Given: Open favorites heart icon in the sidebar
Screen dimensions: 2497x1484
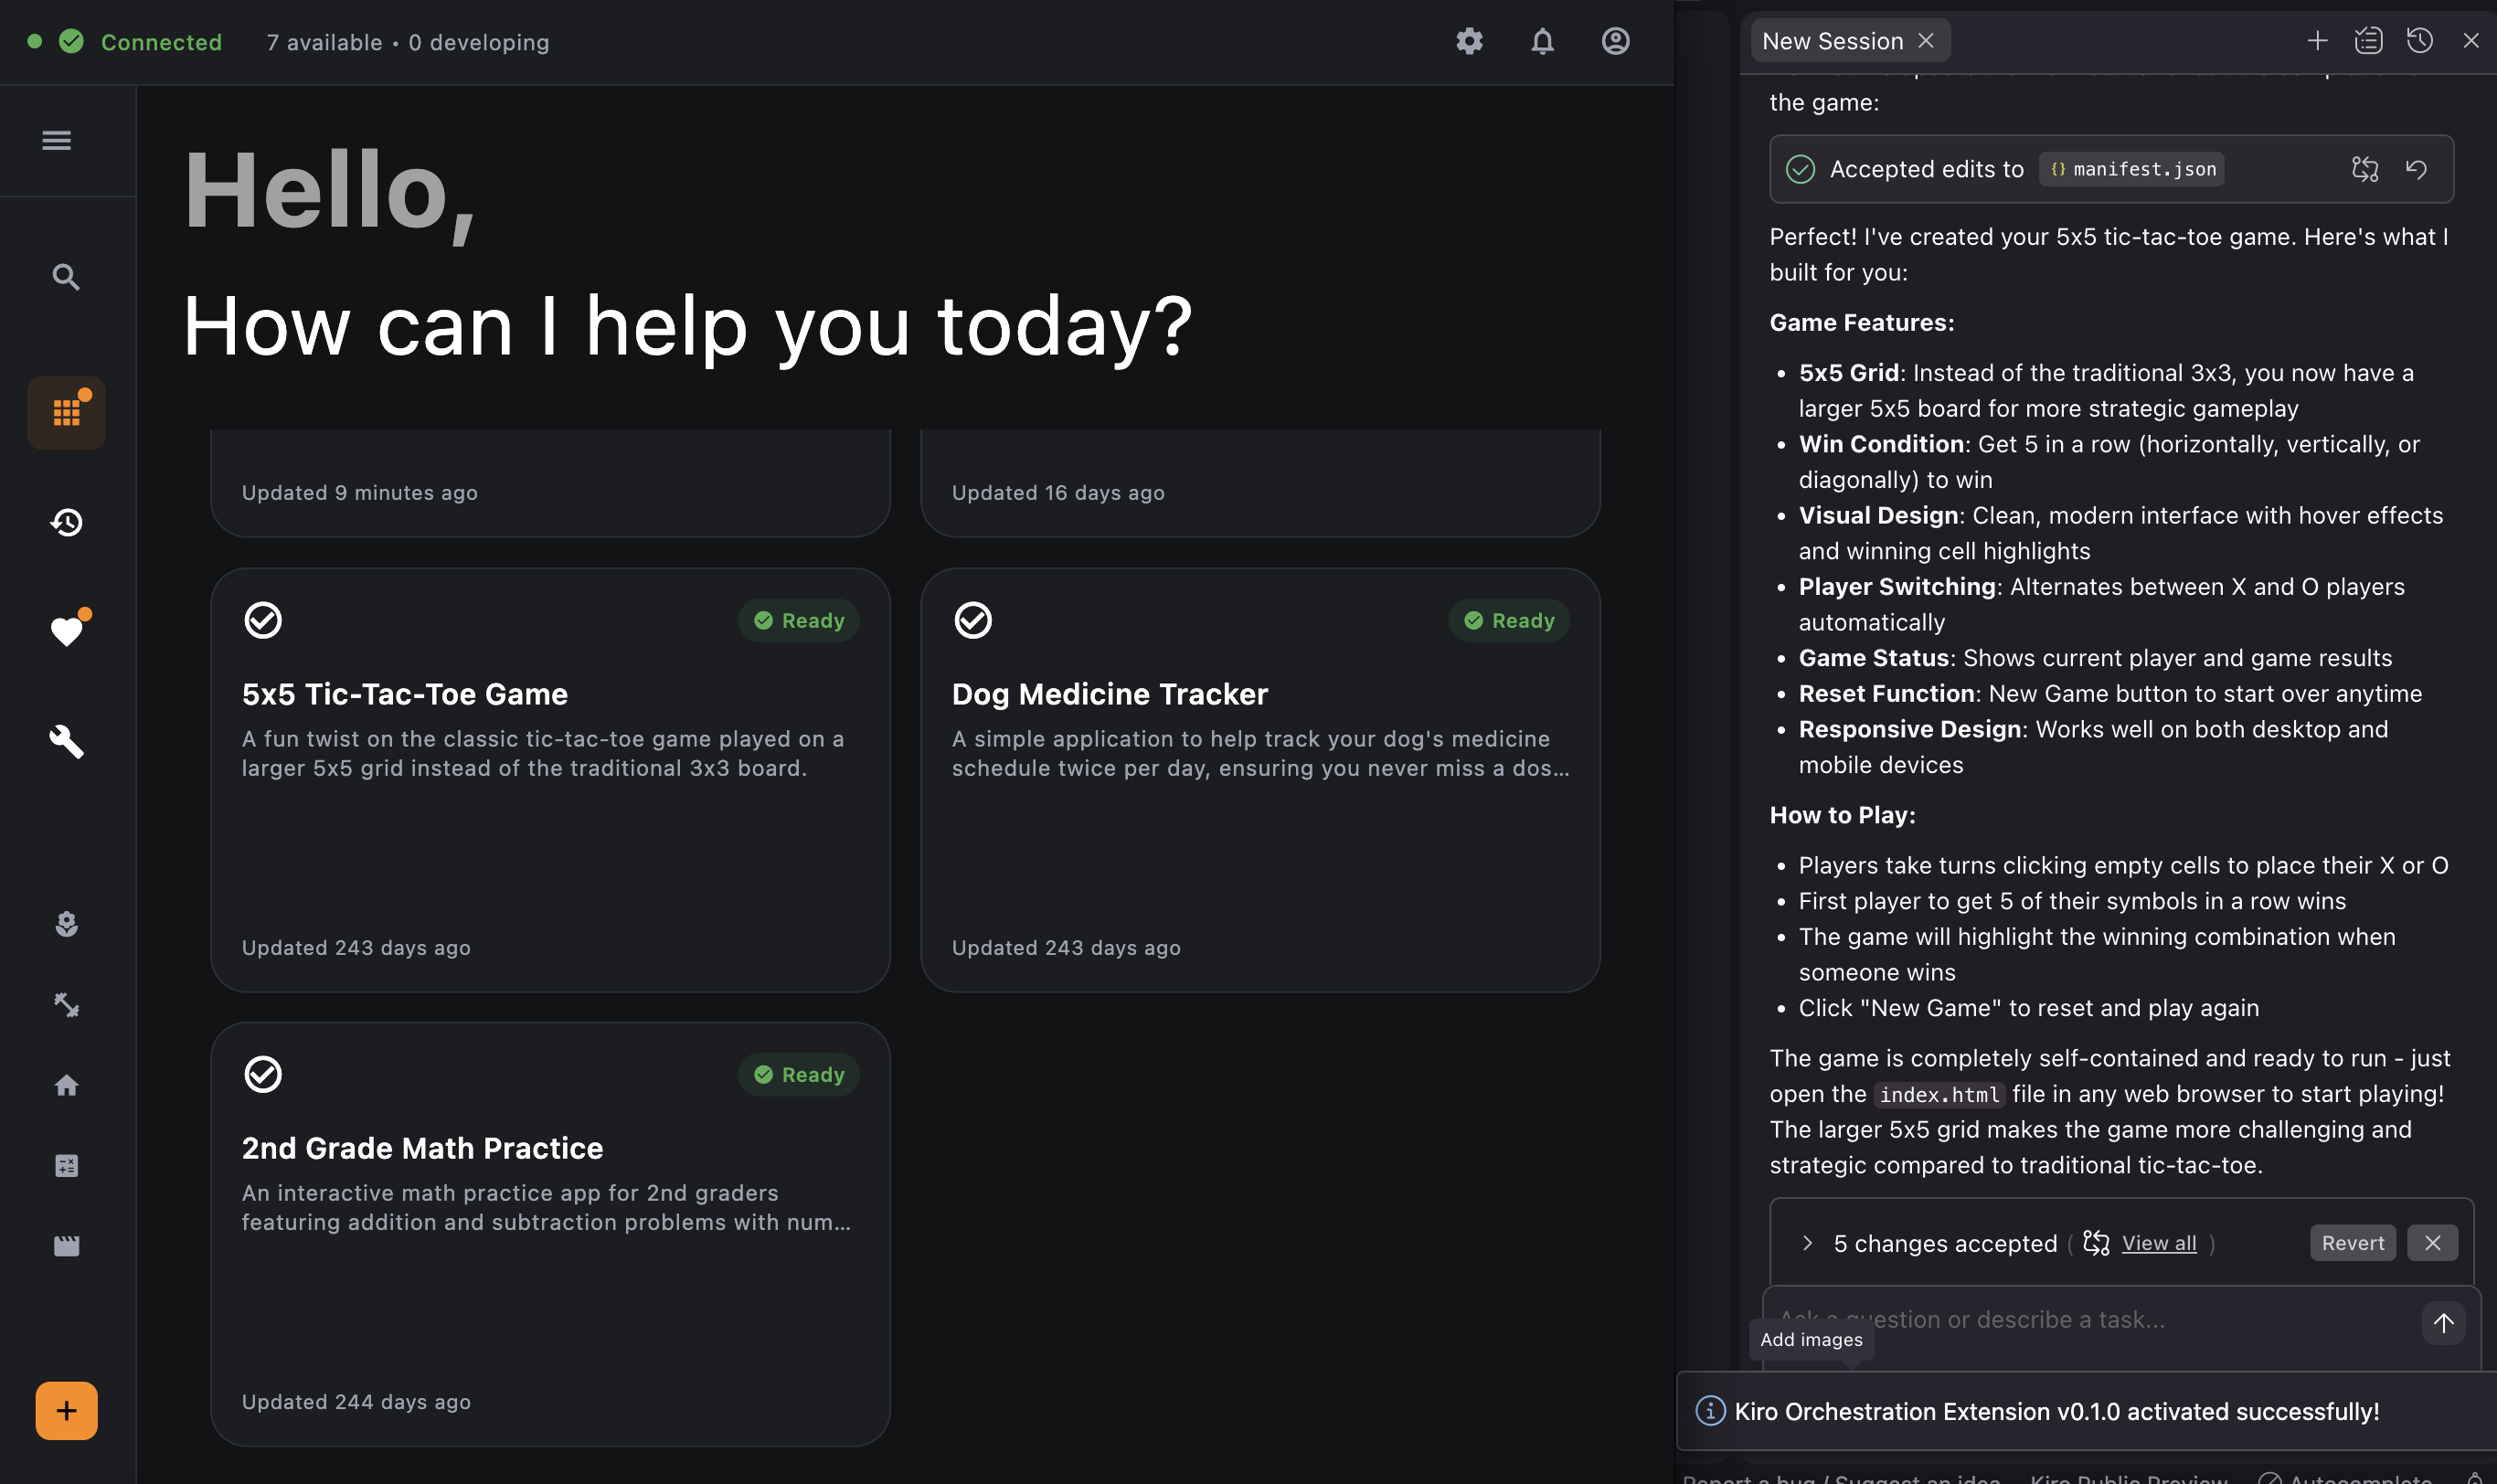Looking at the screenshot, I should pyautogui.click(x=66, y=632).
